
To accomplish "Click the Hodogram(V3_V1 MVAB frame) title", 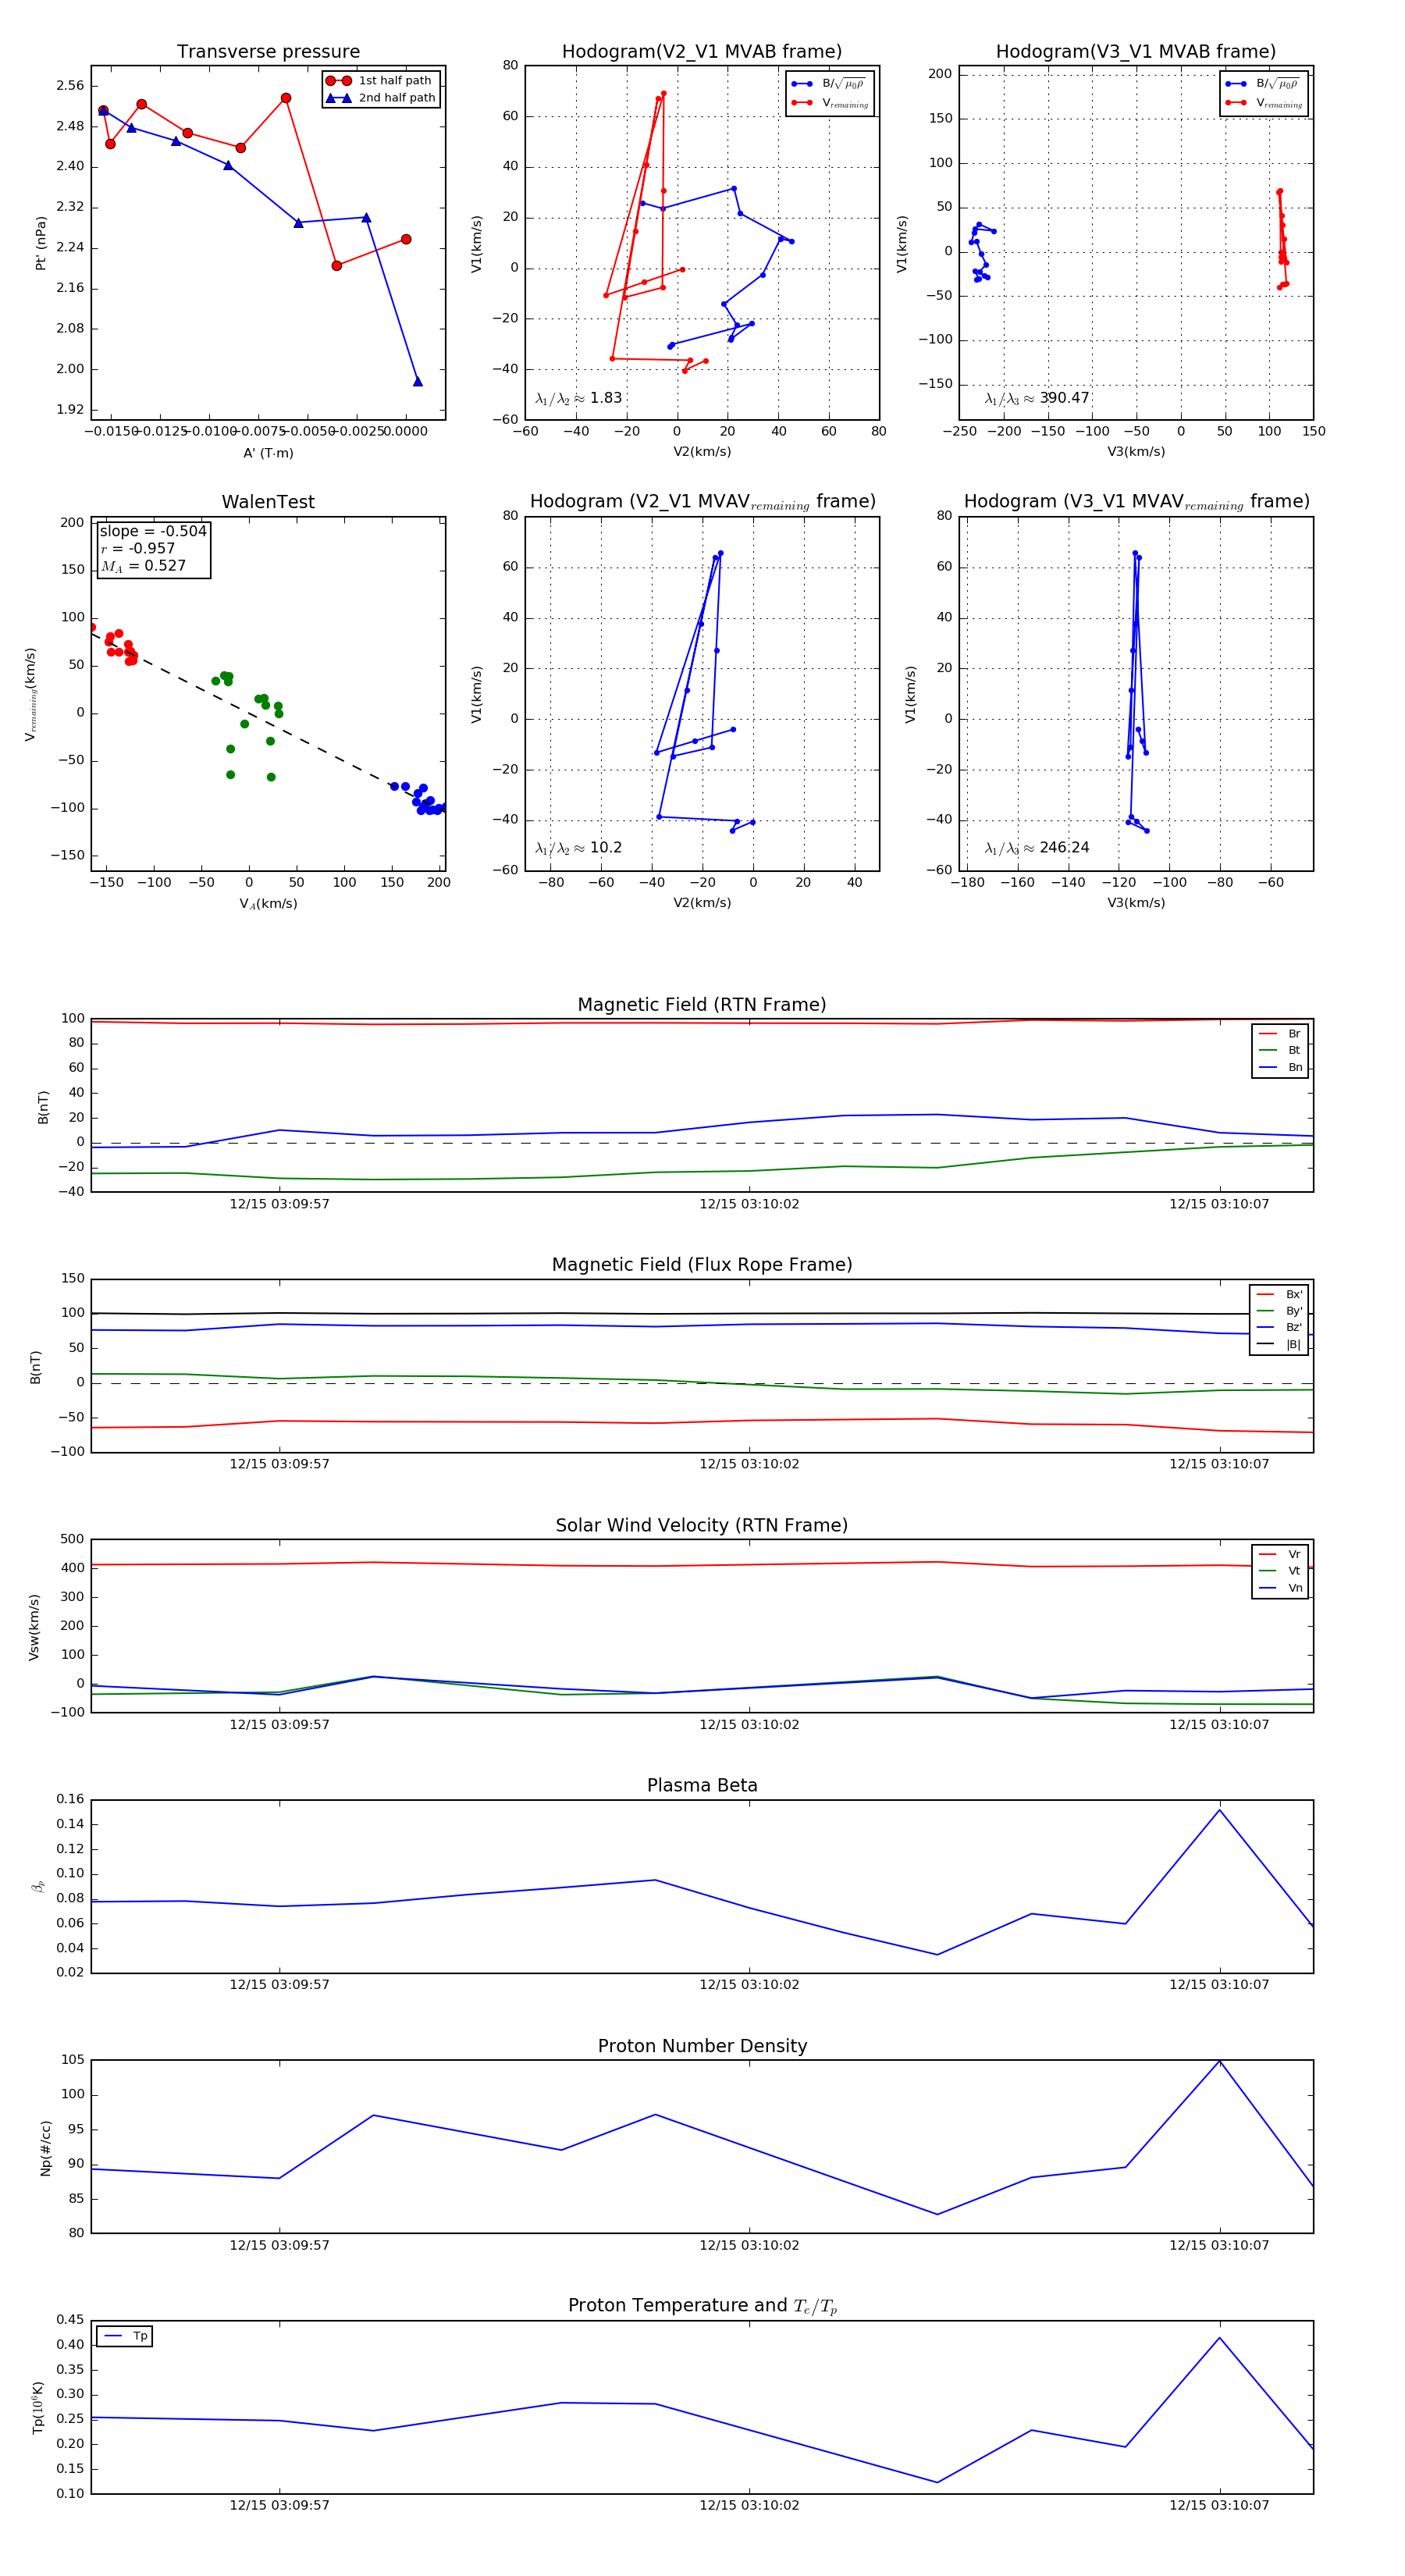I will (x=1136, y=52).
